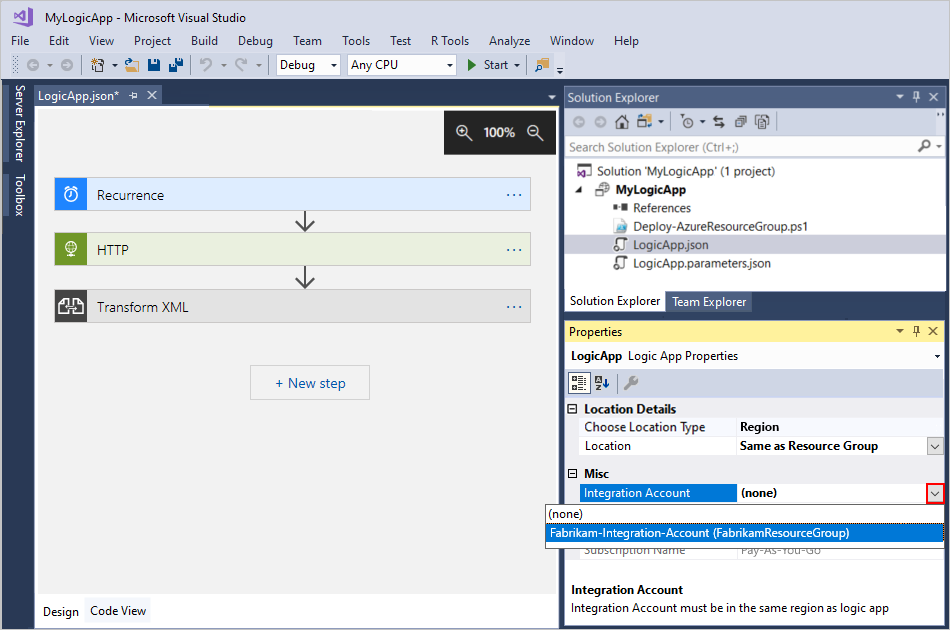
Task: Click the 100% zoom level control
Action: tap(500, 131)
